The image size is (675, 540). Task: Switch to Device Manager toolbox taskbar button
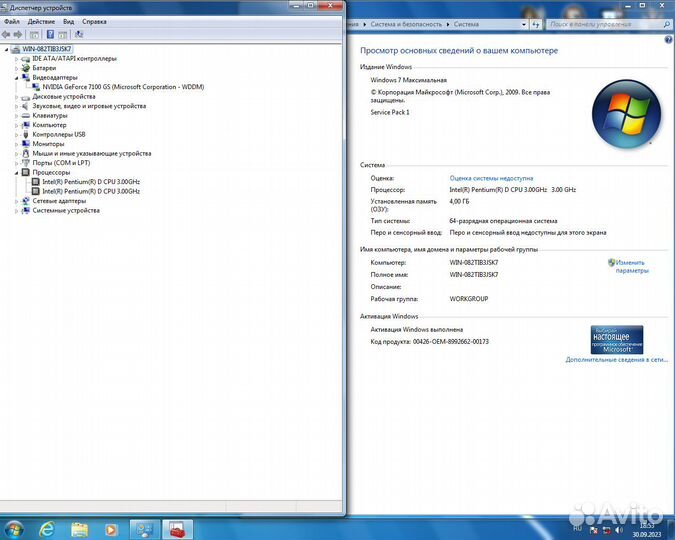[177, 529]
